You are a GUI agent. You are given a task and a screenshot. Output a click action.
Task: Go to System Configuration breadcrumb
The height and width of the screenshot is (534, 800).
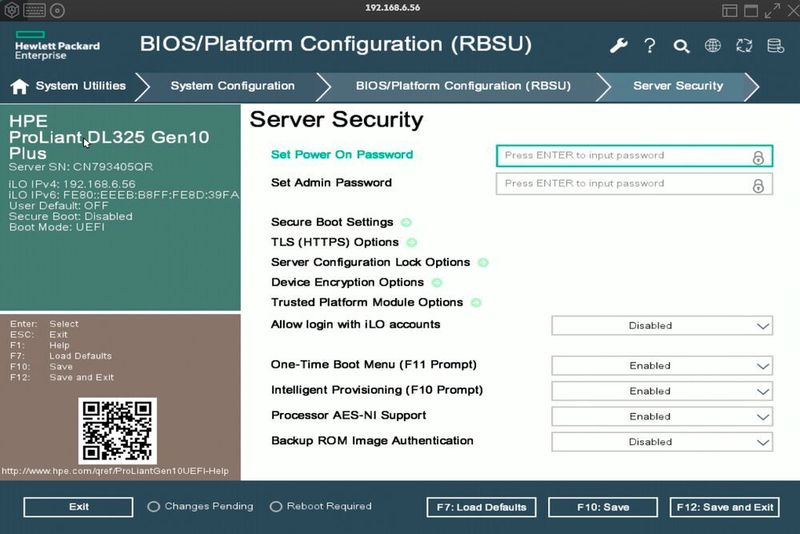pyautogui.click(x=233, y=86)
